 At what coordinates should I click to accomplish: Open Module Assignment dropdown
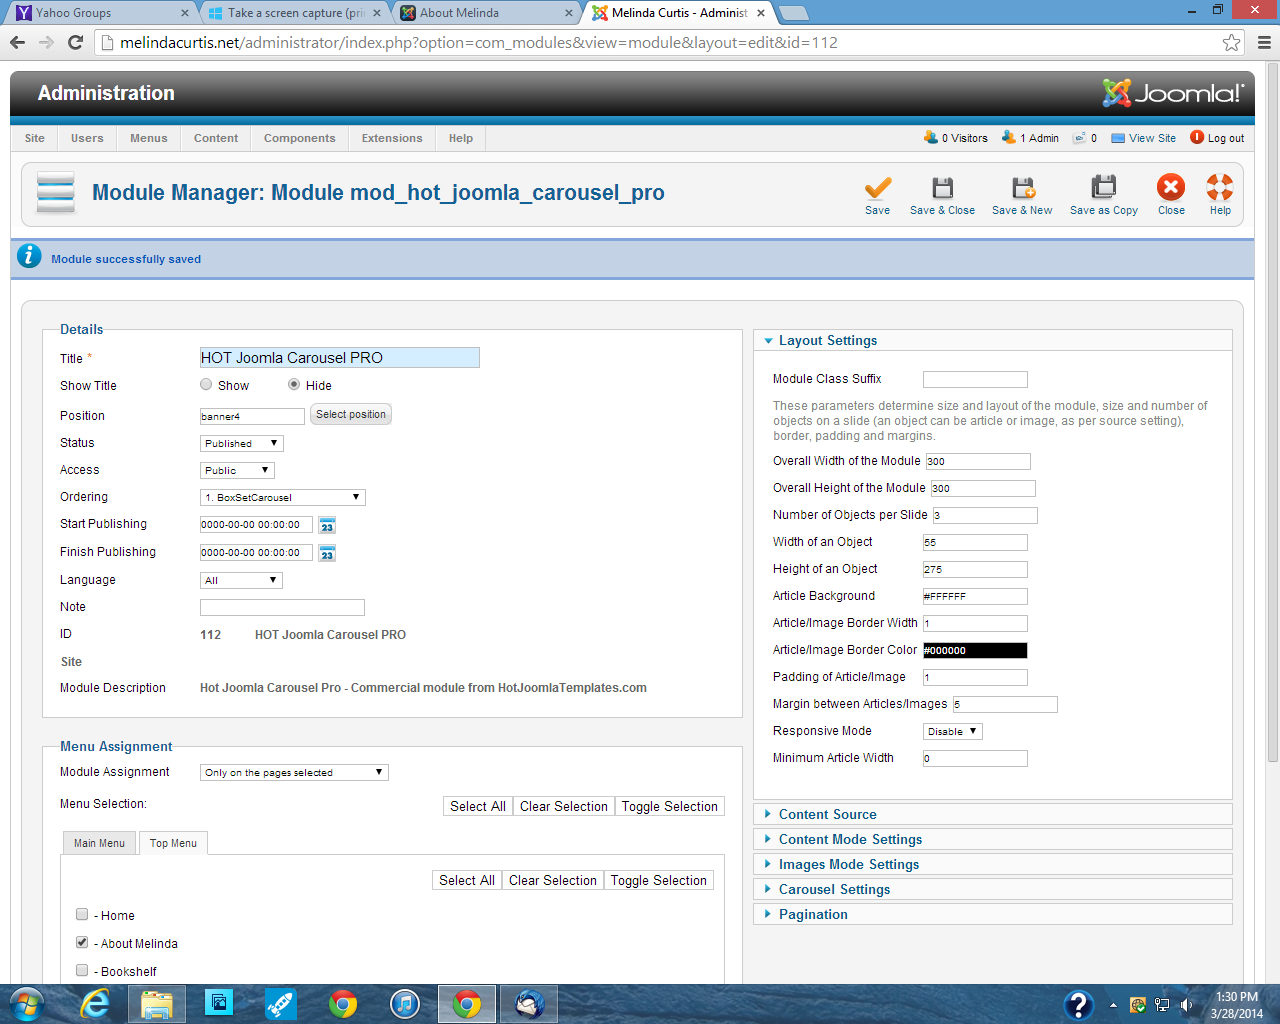[294, 772]
